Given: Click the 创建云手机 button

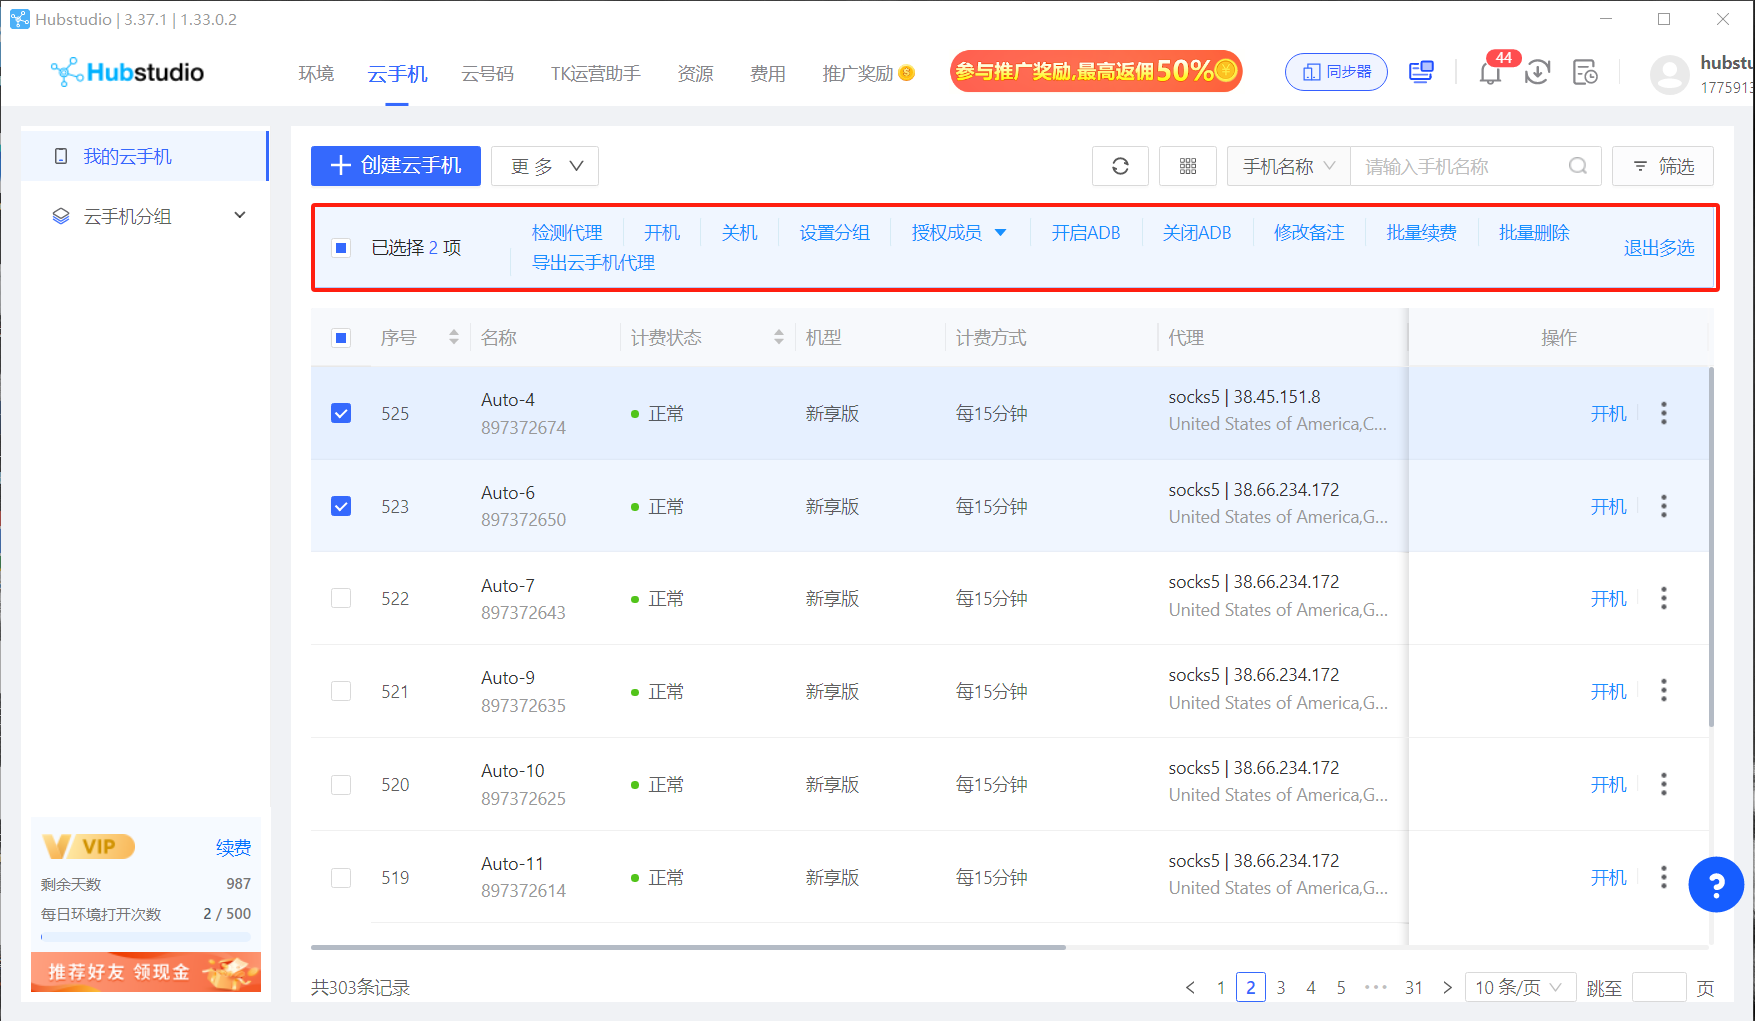Looking at the screenshot, I should click(396, 166).
